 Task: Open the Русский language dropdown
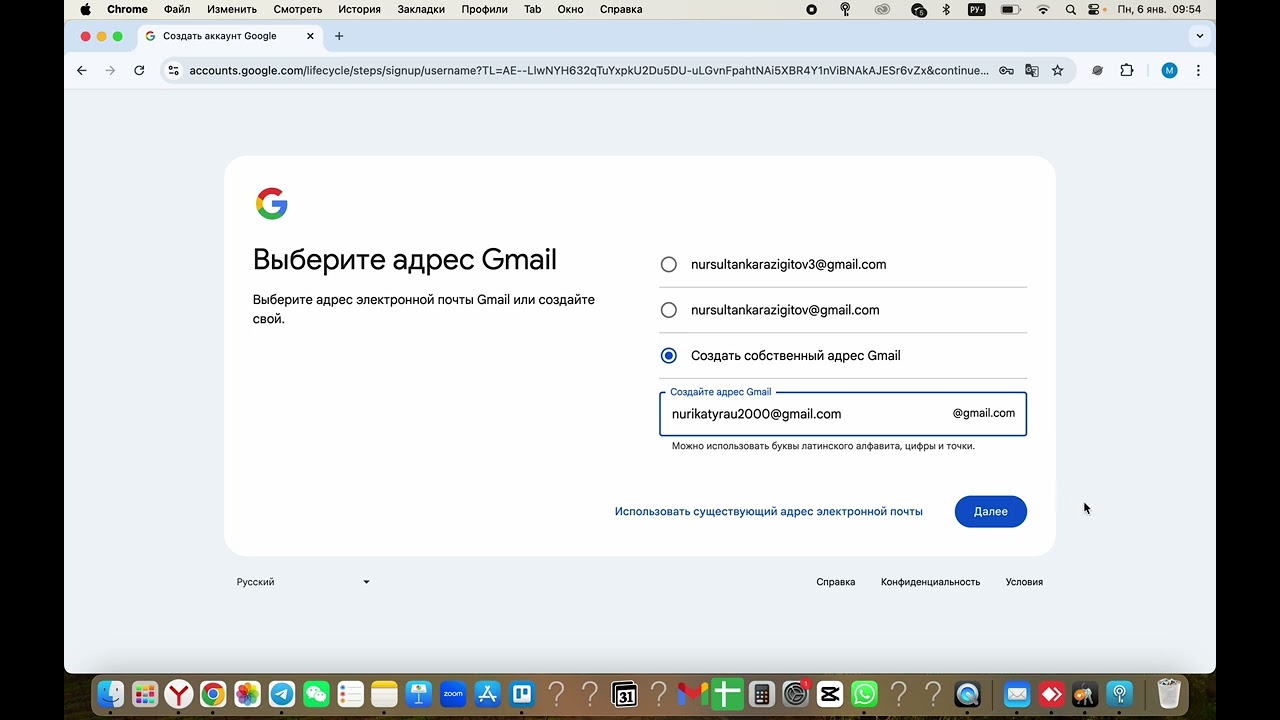303,582
